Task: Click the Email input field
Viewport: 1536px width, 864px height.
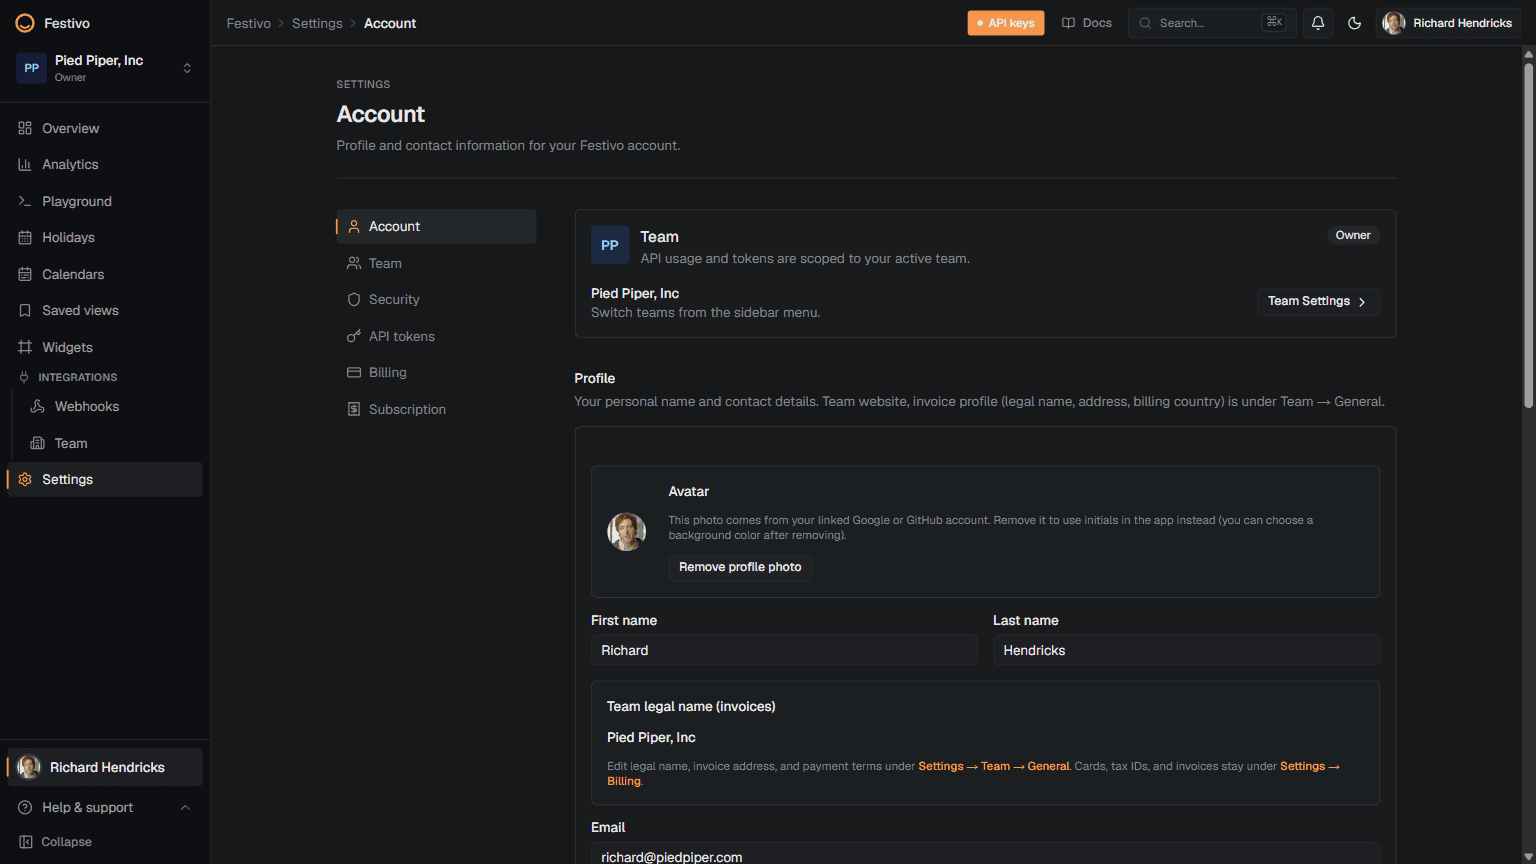Action: tap(985, 854)
